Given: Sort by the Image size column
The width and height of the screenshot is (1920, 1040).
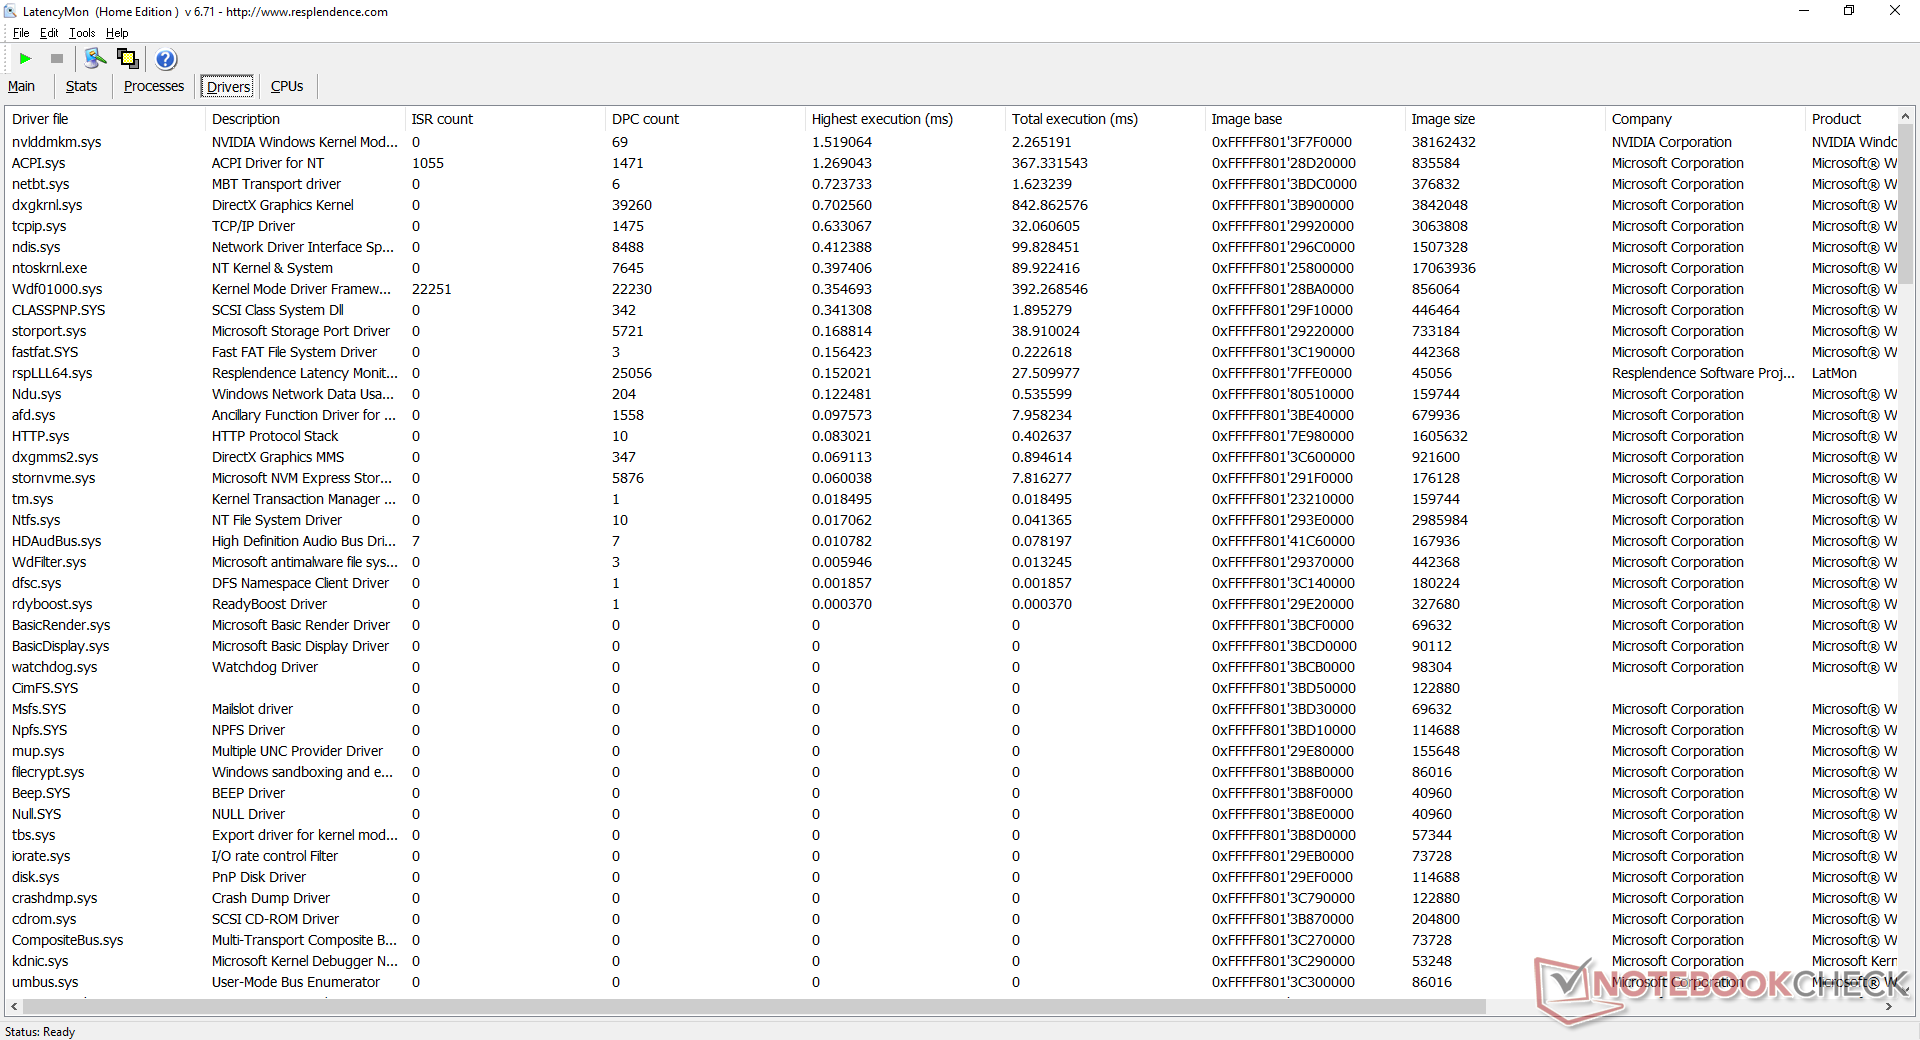Looking at the screenshot, I should (x=1505, y=119).
